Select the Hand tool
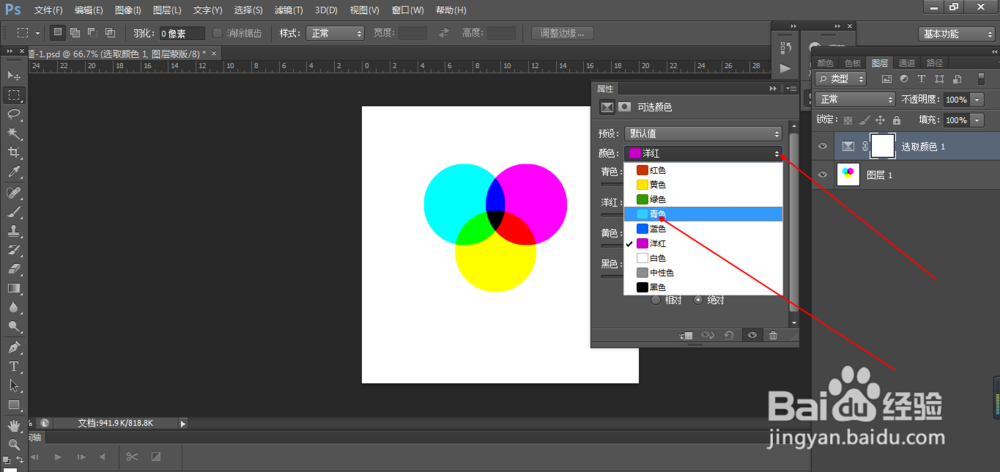The width and height of the screenshot is (1000, 472). [x=13, y=425]
